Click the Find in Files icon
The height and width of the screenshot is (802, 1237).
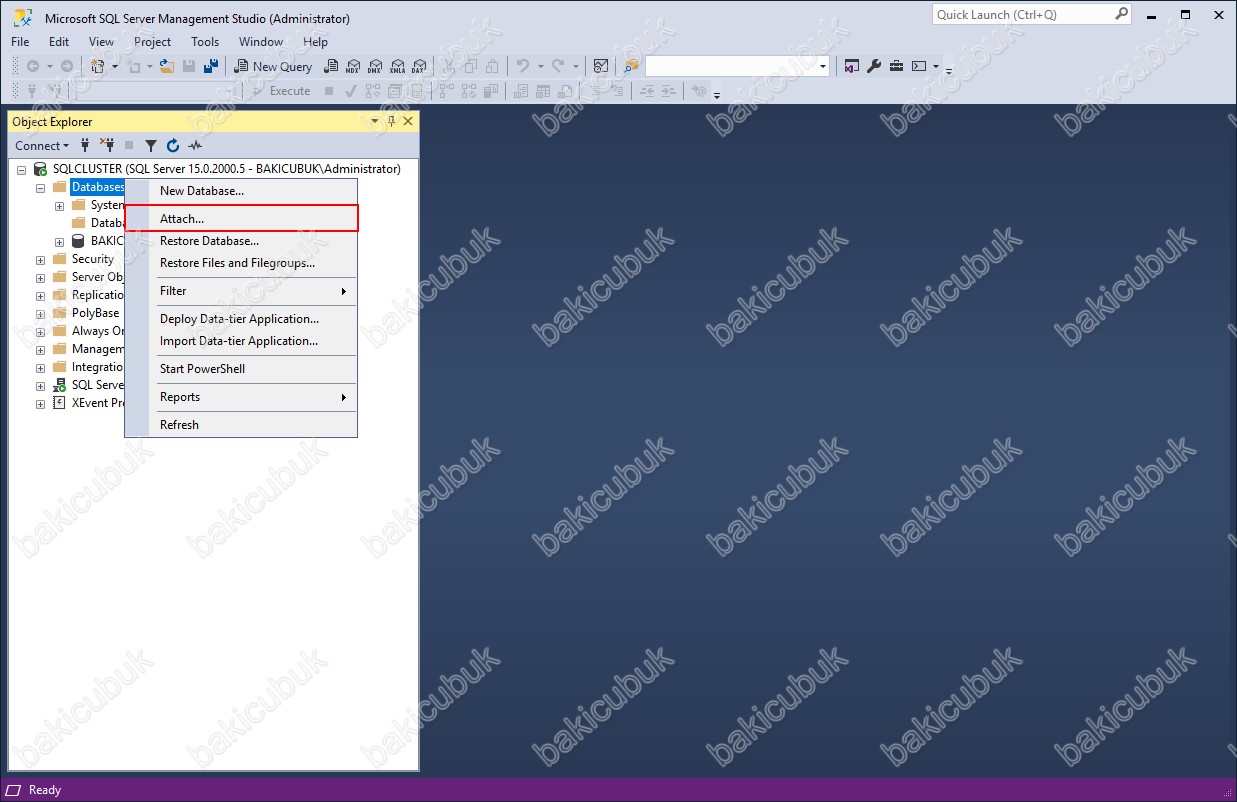coord(631,66)
